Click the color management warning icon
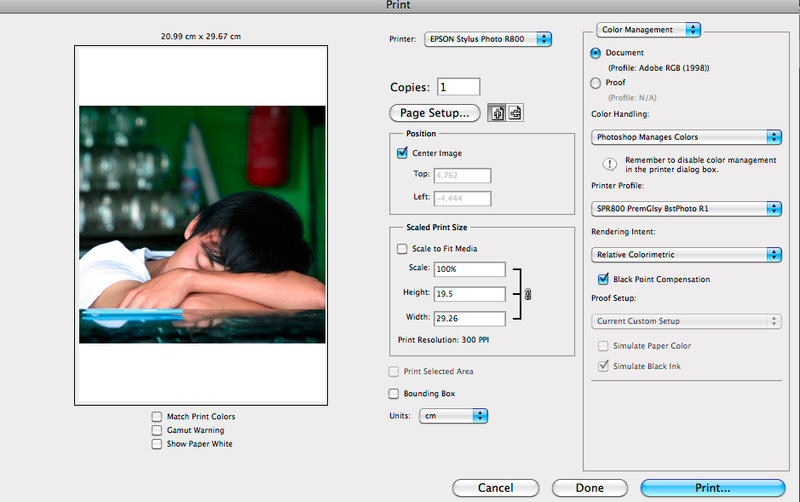The width and height of the screenshot is (800, 502). click(609, 164)
